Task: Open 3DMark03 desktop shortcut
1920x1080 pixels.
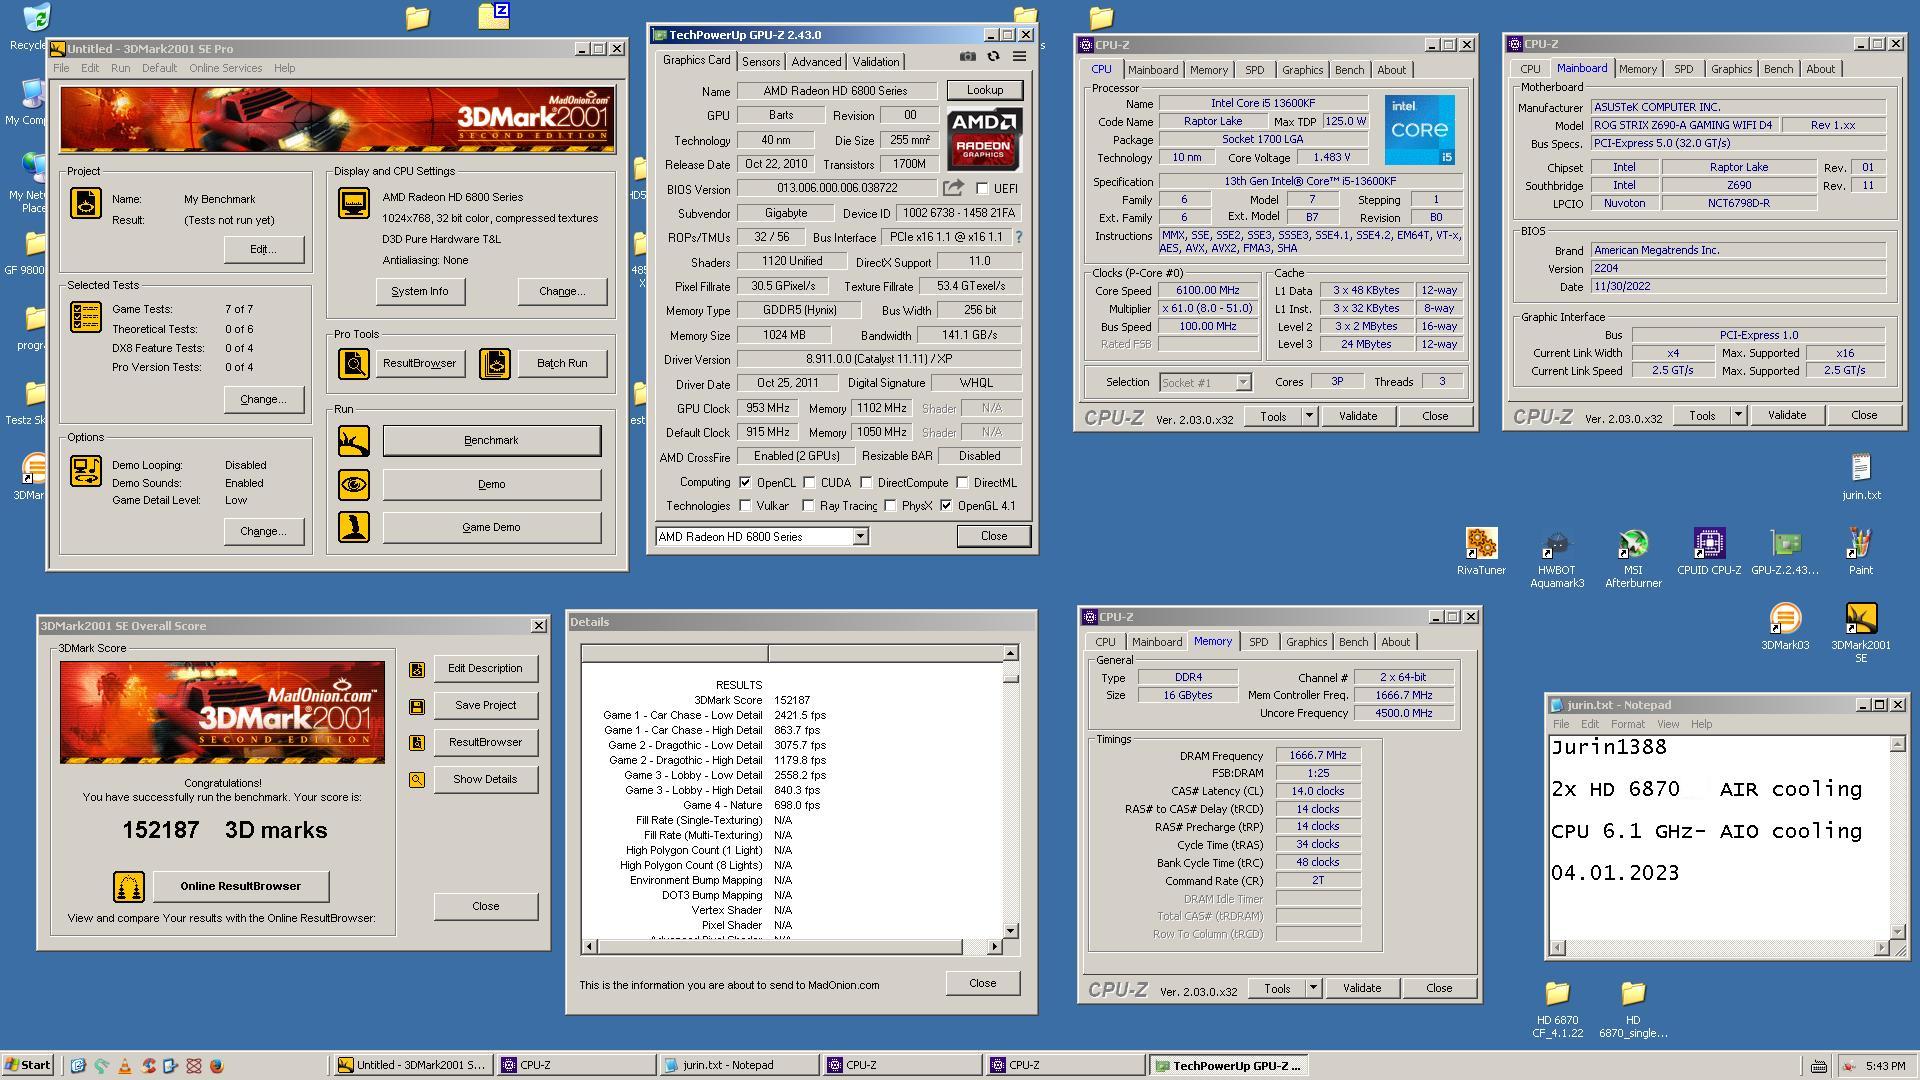Action: click(x=1785, y=627)
